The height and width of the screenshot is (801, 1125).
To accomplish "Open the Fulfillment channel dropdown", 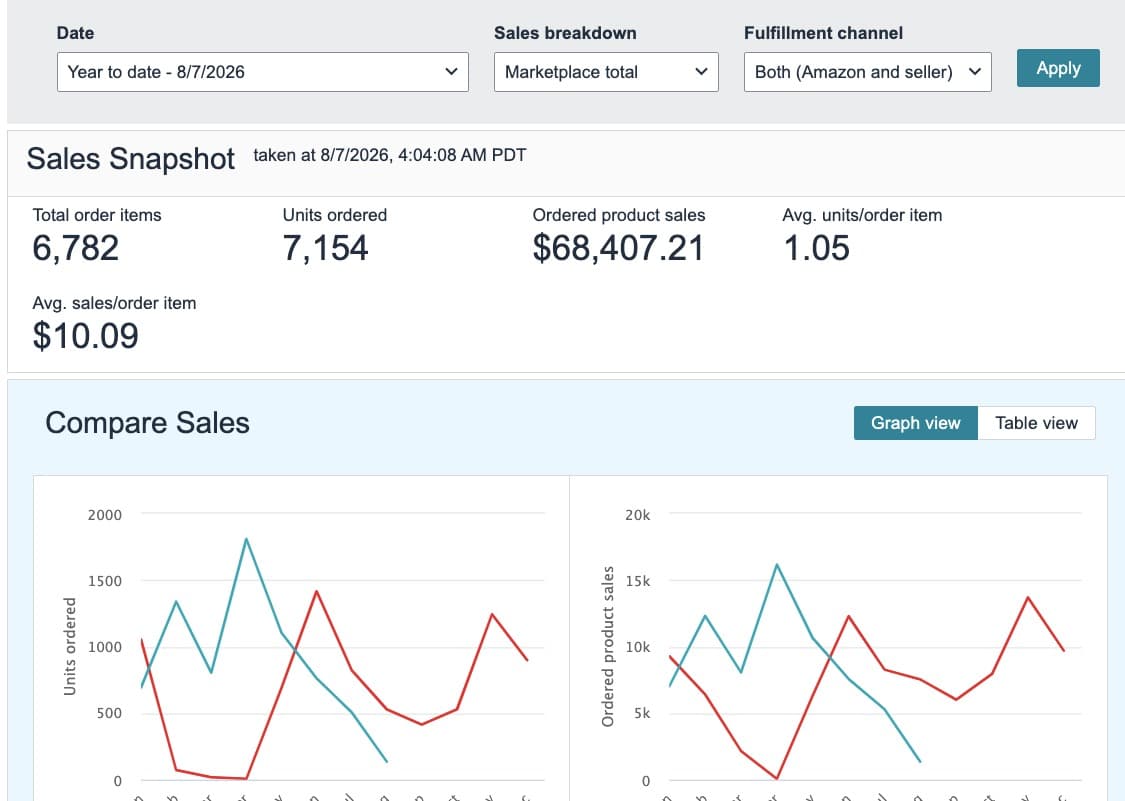I will point(867,72).
